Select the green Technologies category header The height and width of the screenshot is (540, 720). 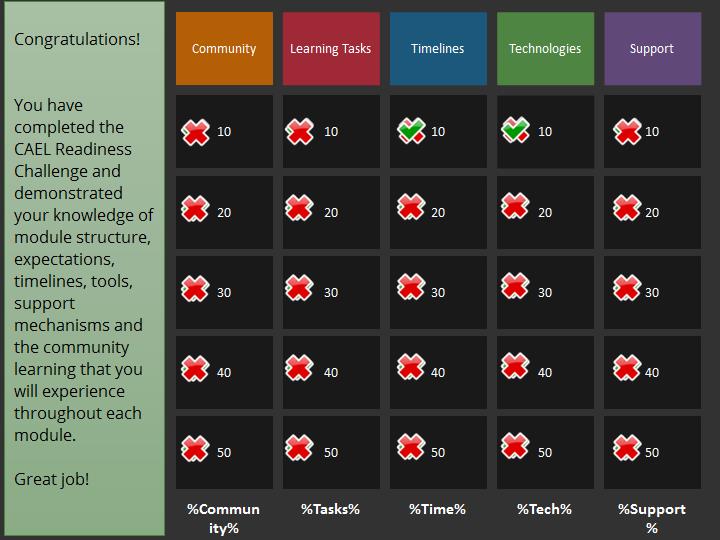pyautogui.click(x=545, y=49)
